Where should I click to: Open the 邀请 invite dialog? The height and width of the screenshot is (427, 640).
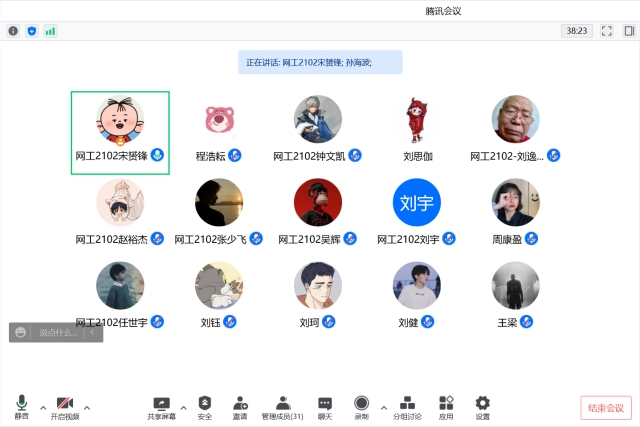coord(240,408)
